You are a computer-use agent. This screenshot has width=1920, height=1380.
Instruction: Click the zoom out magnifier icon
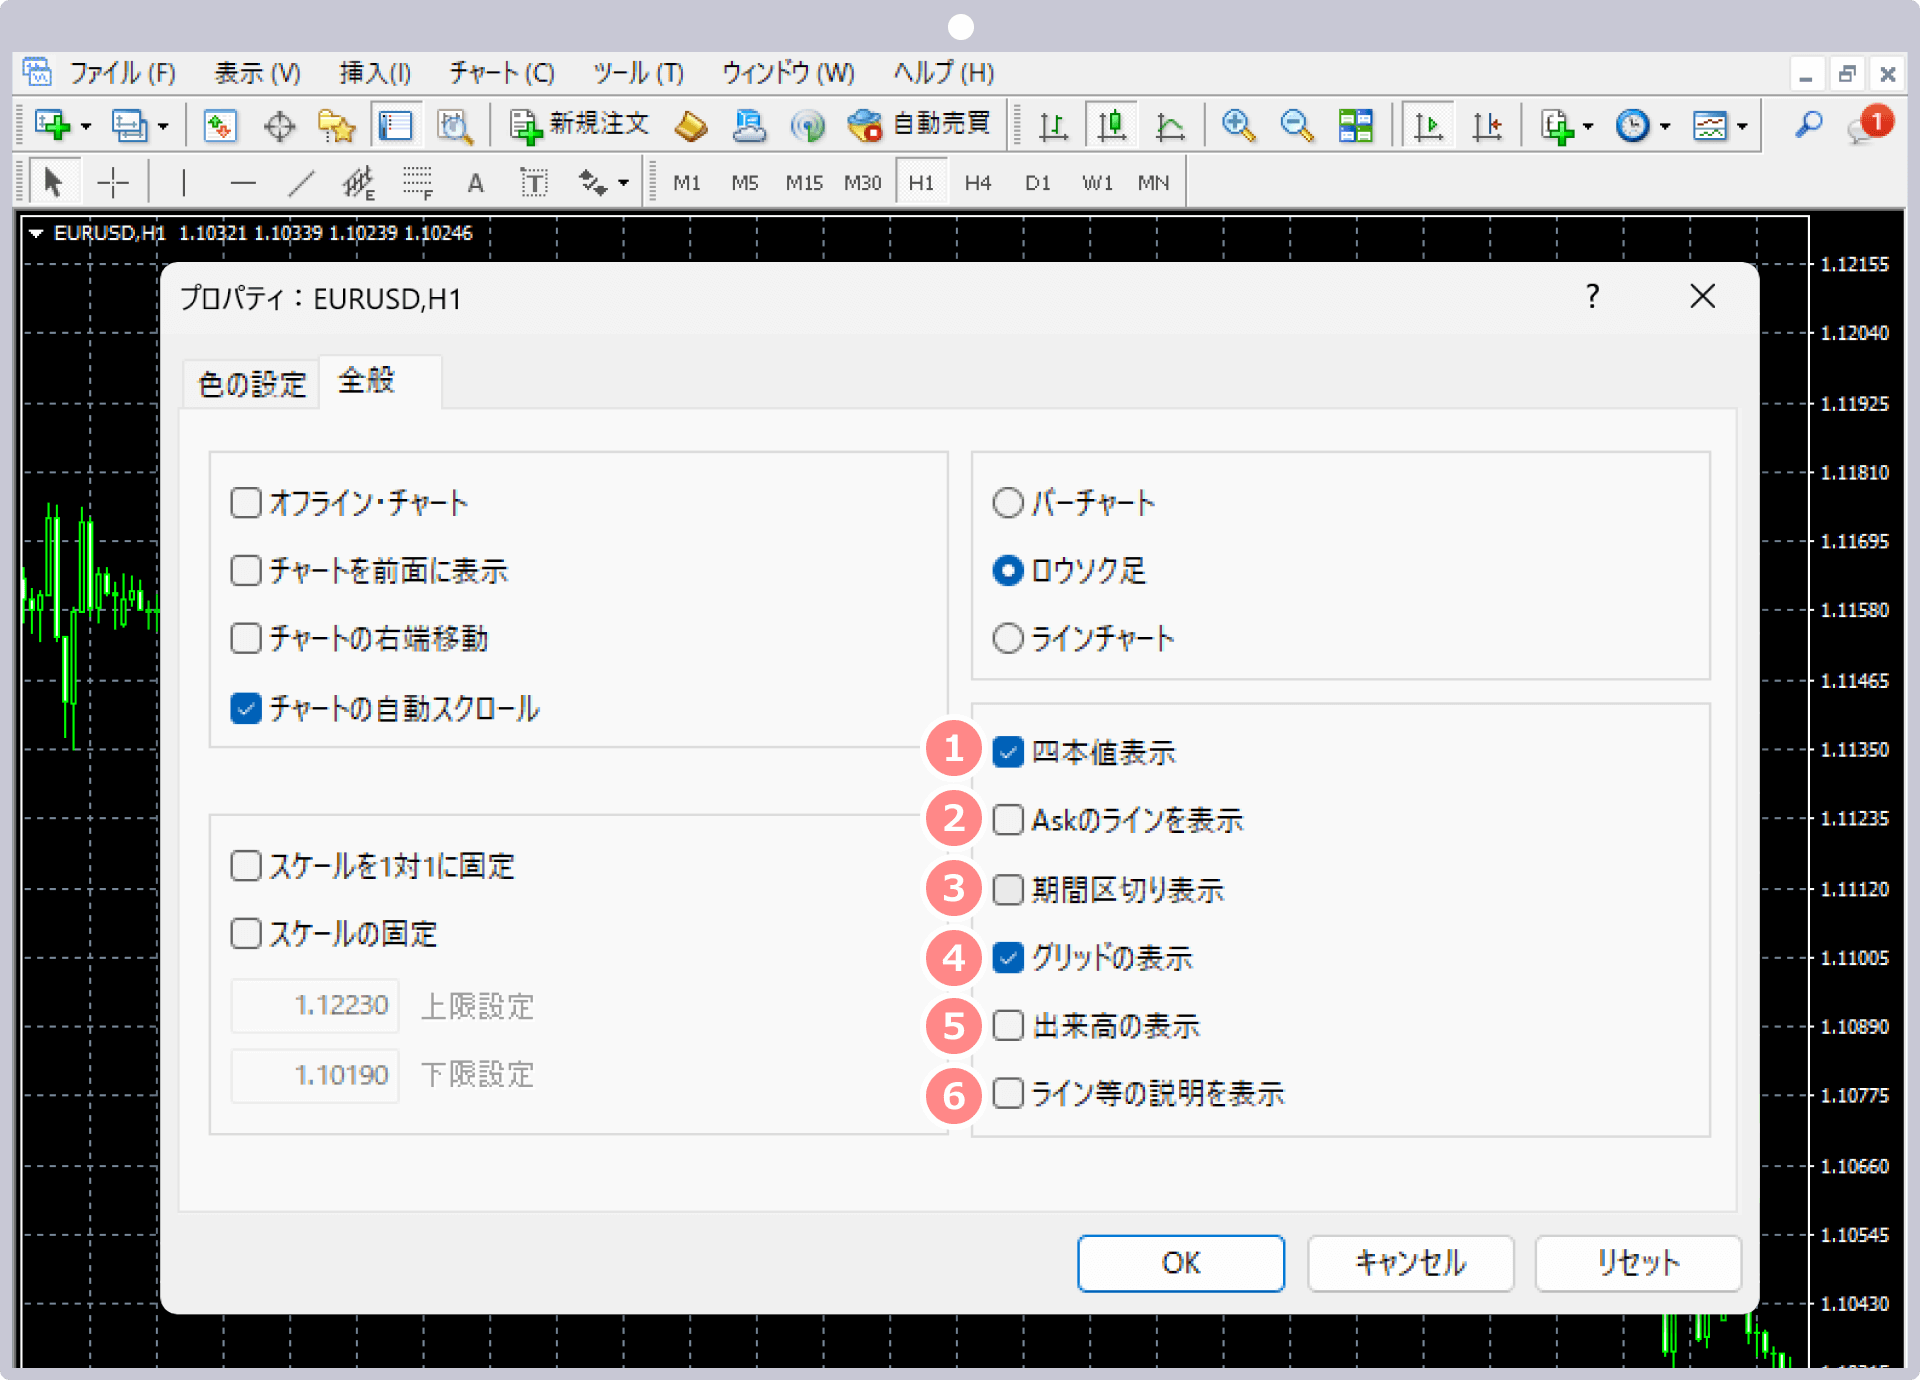point(1296,126)
